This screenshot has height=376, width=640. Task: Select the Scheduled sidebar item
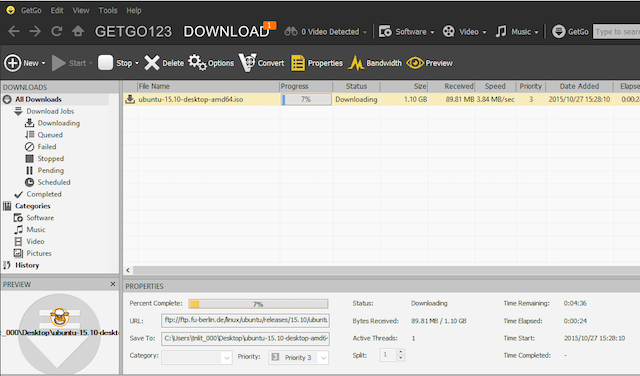[54, 182]
